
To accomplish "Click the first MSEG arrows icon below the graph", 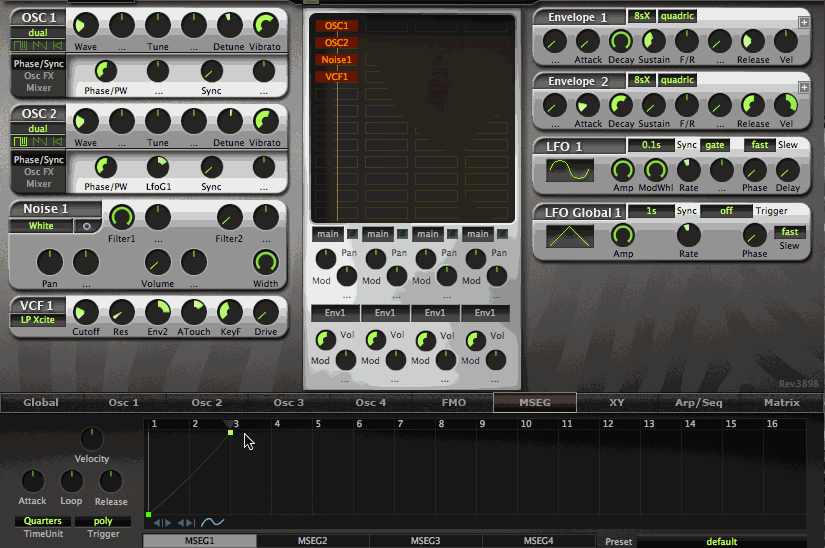I will click(x=162, y=523).
